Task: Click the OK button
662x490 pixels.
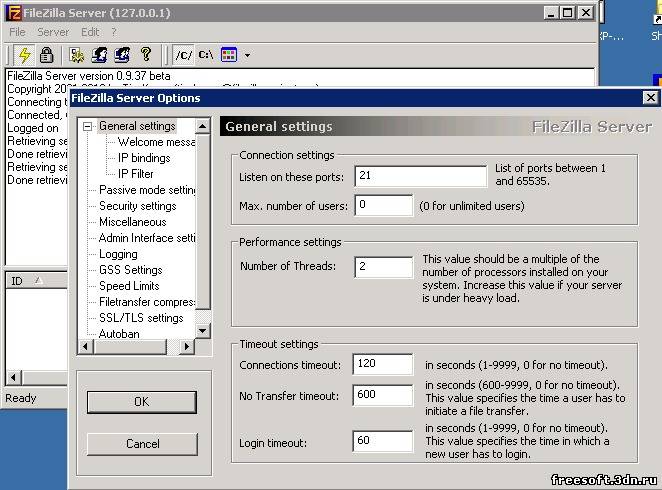Action: (x=142, y=402)
